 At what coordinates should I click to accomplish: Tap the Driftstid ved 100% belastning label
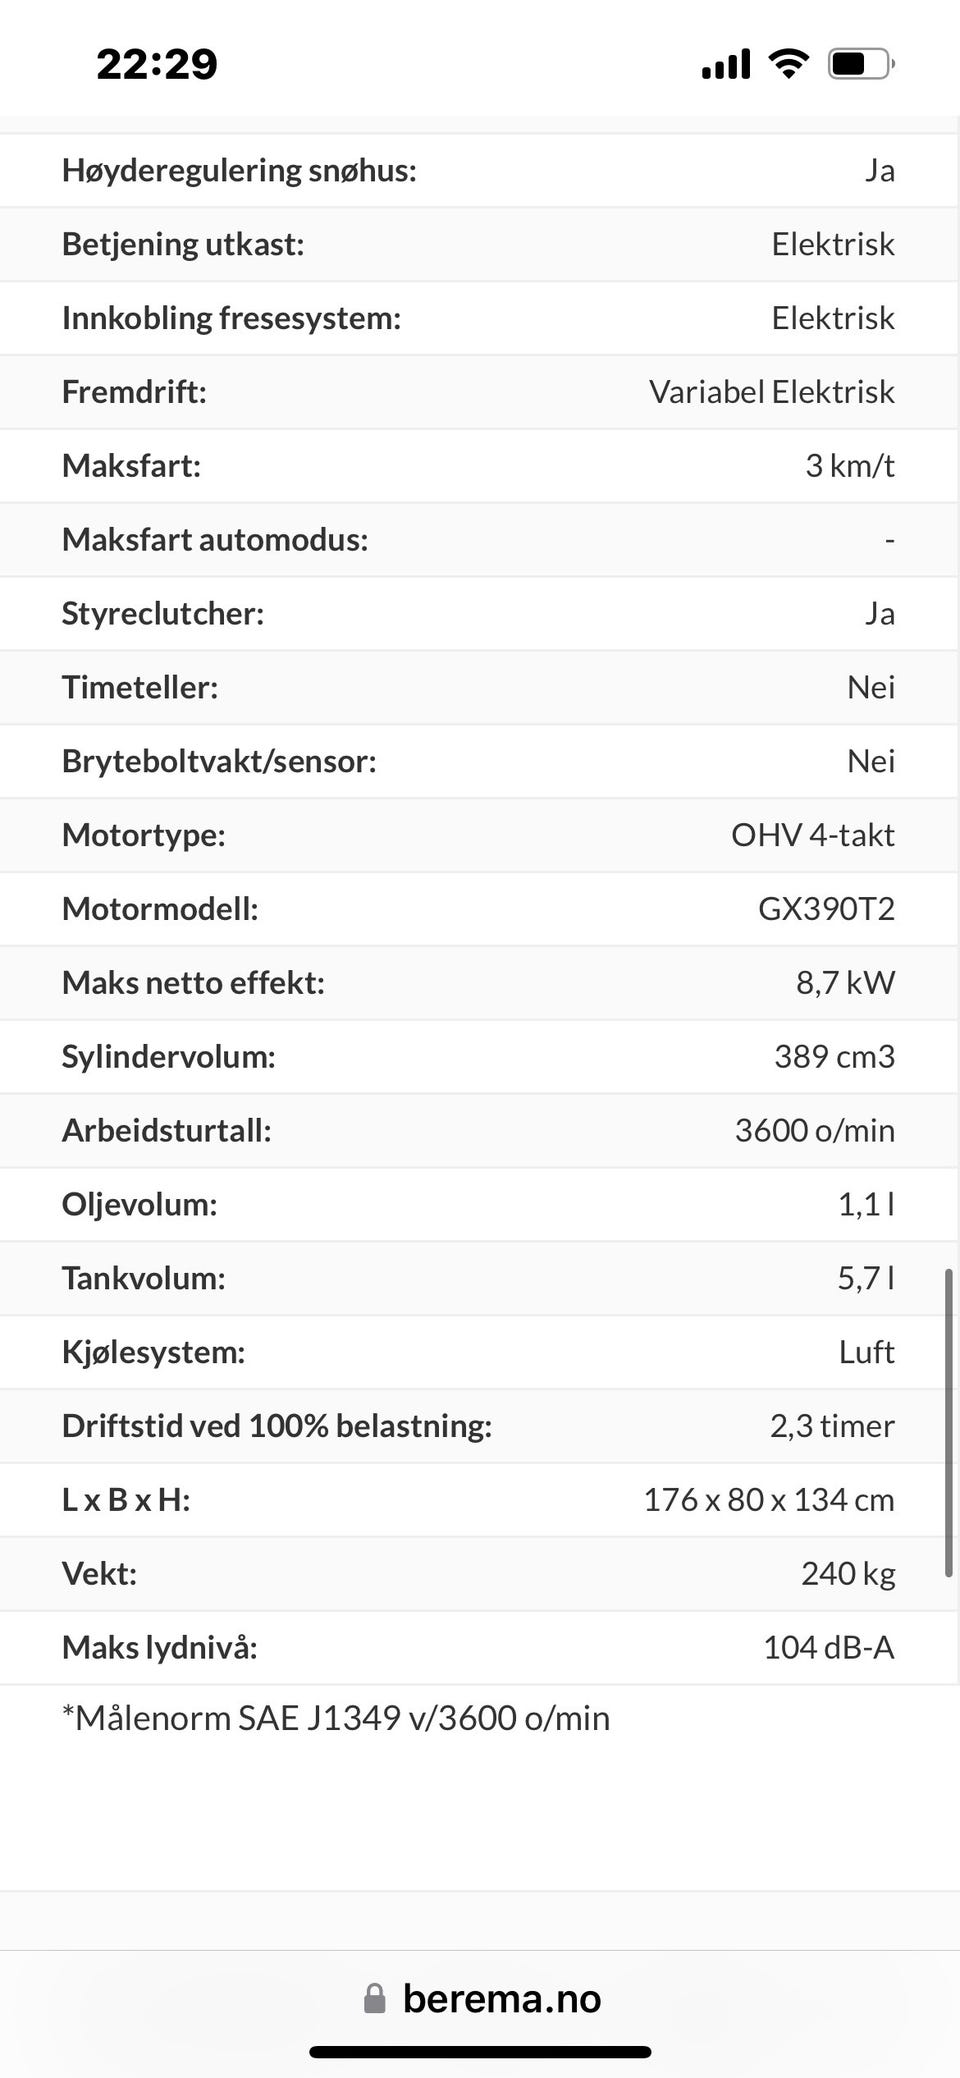(x=277, y=1426)
